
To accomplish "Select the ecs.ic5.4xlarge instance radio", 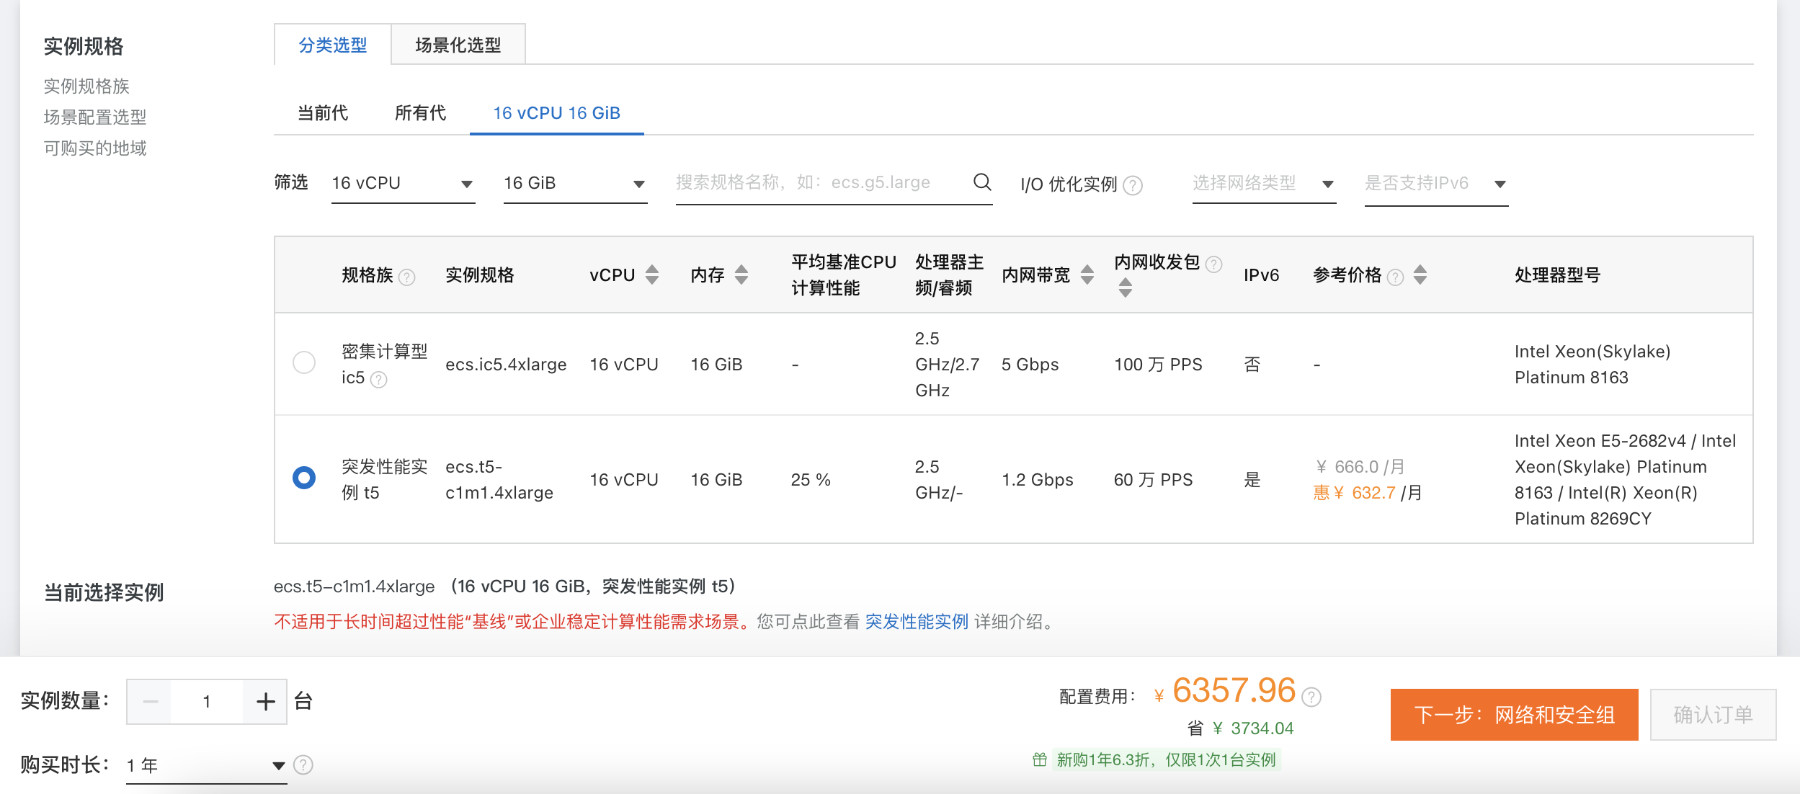I will coord(304,362).
